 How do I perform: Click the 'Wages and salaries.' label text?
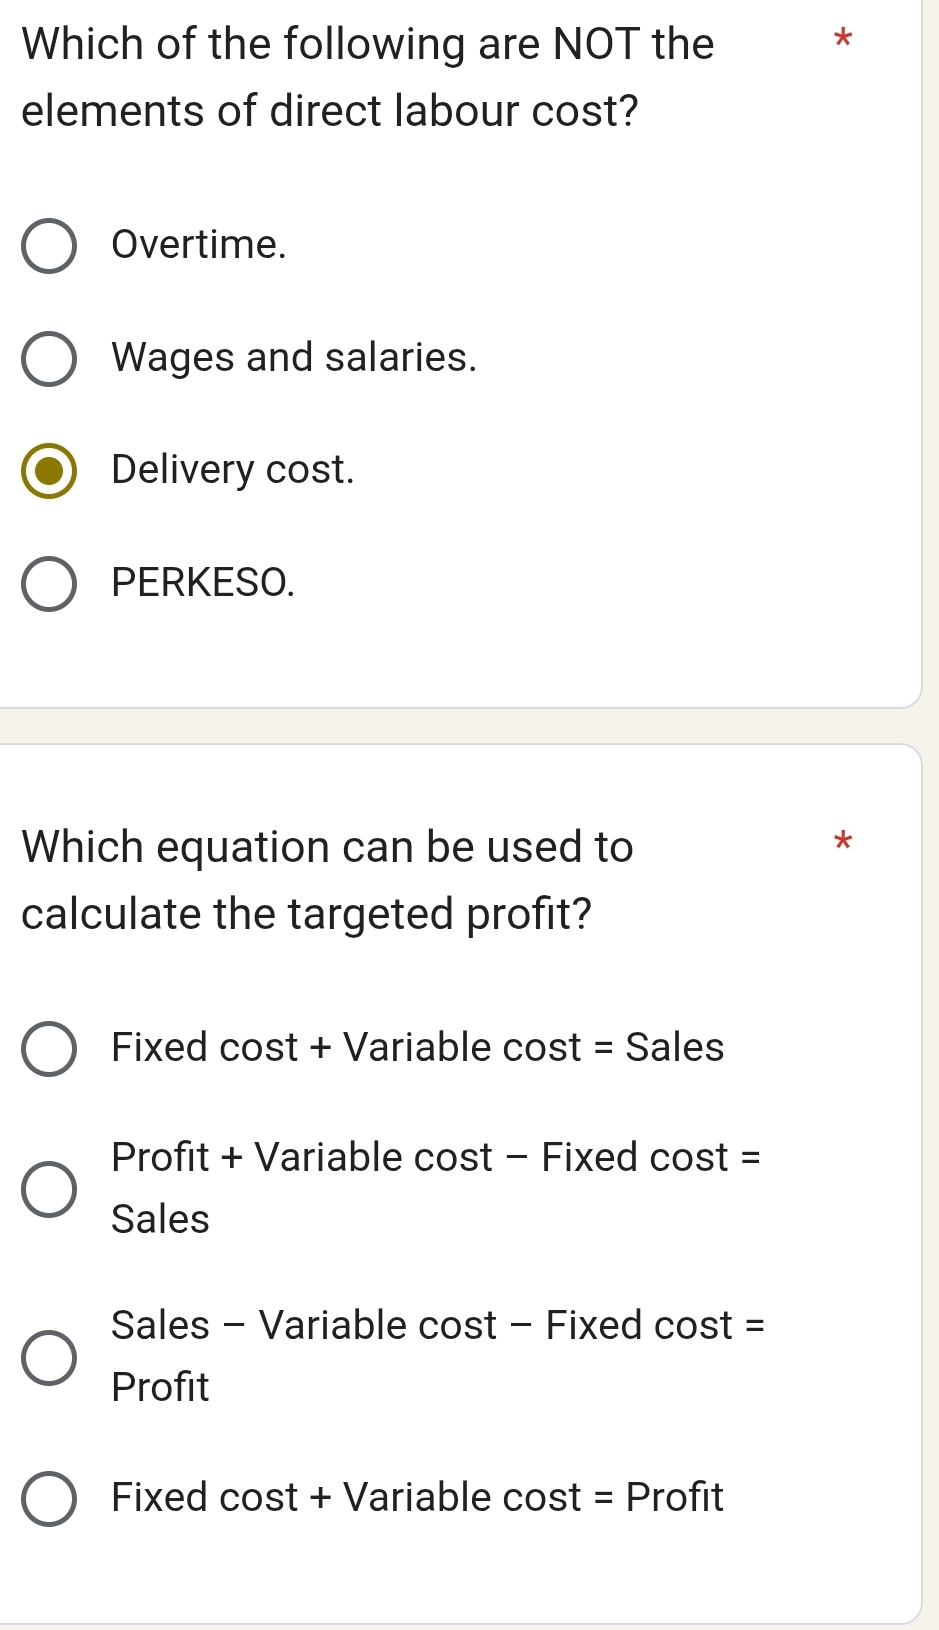[294, 358]
